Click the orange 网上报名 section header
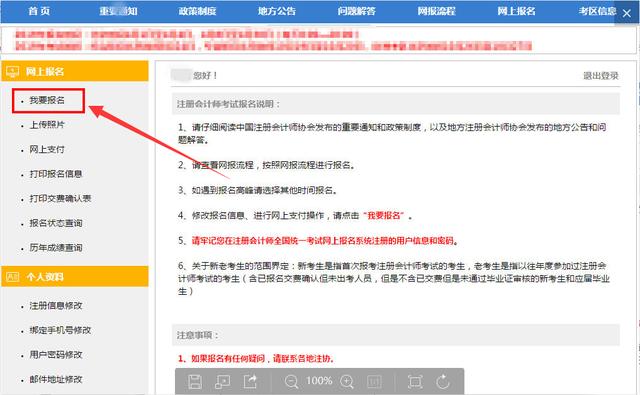640x395 pixels. click(x=75, y=71)
